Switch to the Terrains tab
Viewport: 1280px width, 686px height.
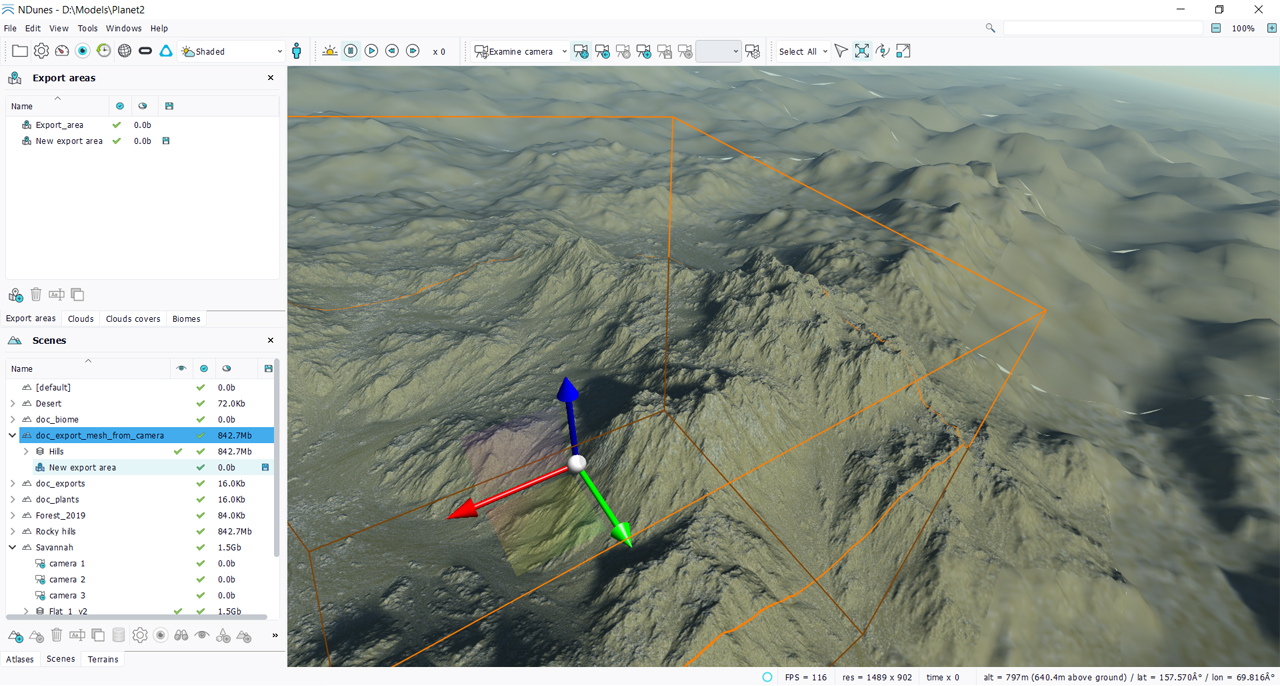coord(103,659)
